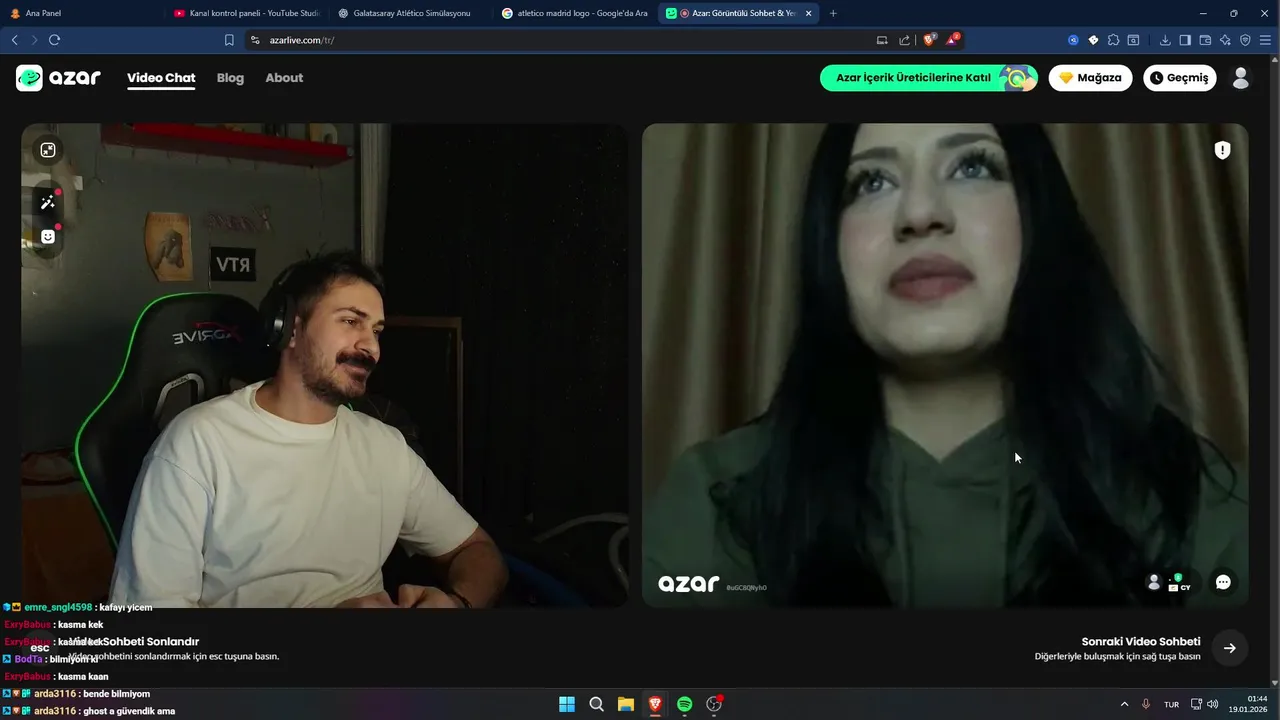Open OBS Studio from the taskbar

tap(714, 704)
